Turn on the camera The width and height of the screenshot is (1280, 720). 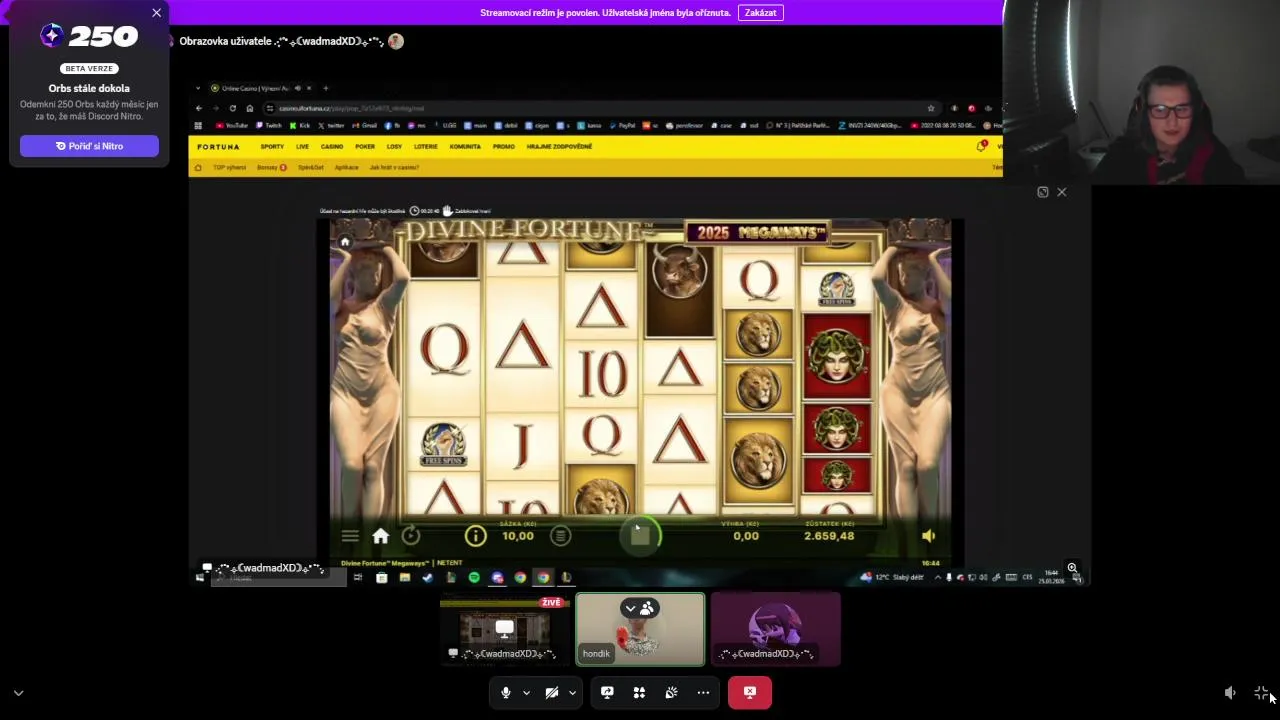(x=551, y=692)
